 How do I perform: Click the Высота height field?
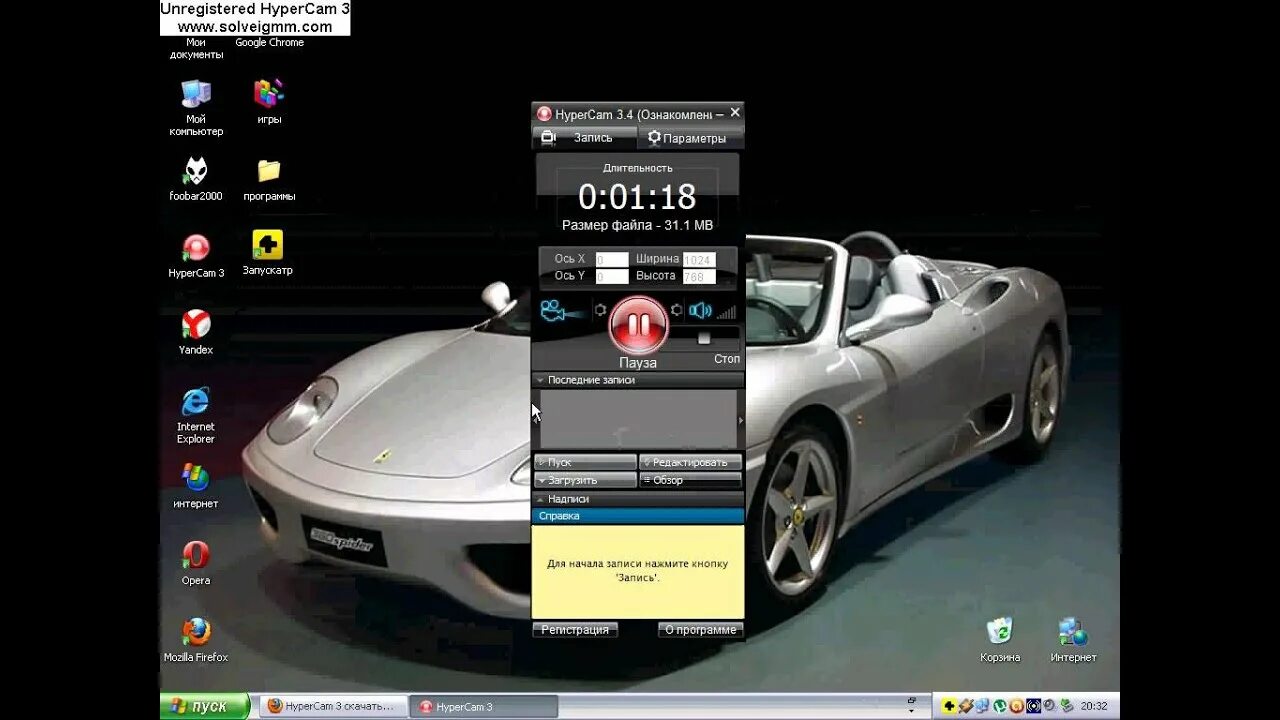click(x=699, y=276)
